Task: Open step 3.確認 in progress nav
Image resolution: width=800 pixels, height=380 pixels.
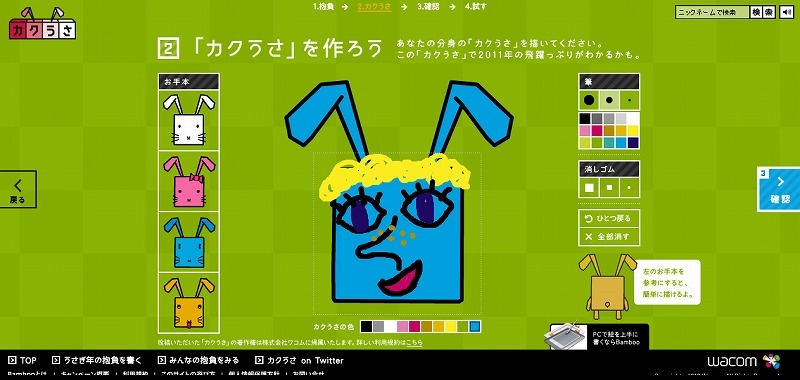Action: 428,7
